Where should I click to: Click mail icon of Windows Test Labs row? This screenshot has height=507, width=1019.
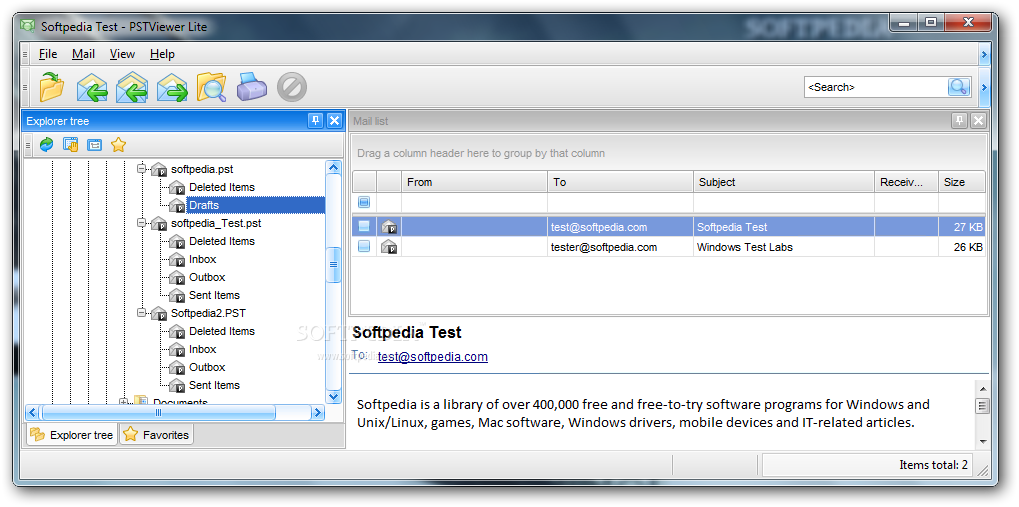[389, 247]
